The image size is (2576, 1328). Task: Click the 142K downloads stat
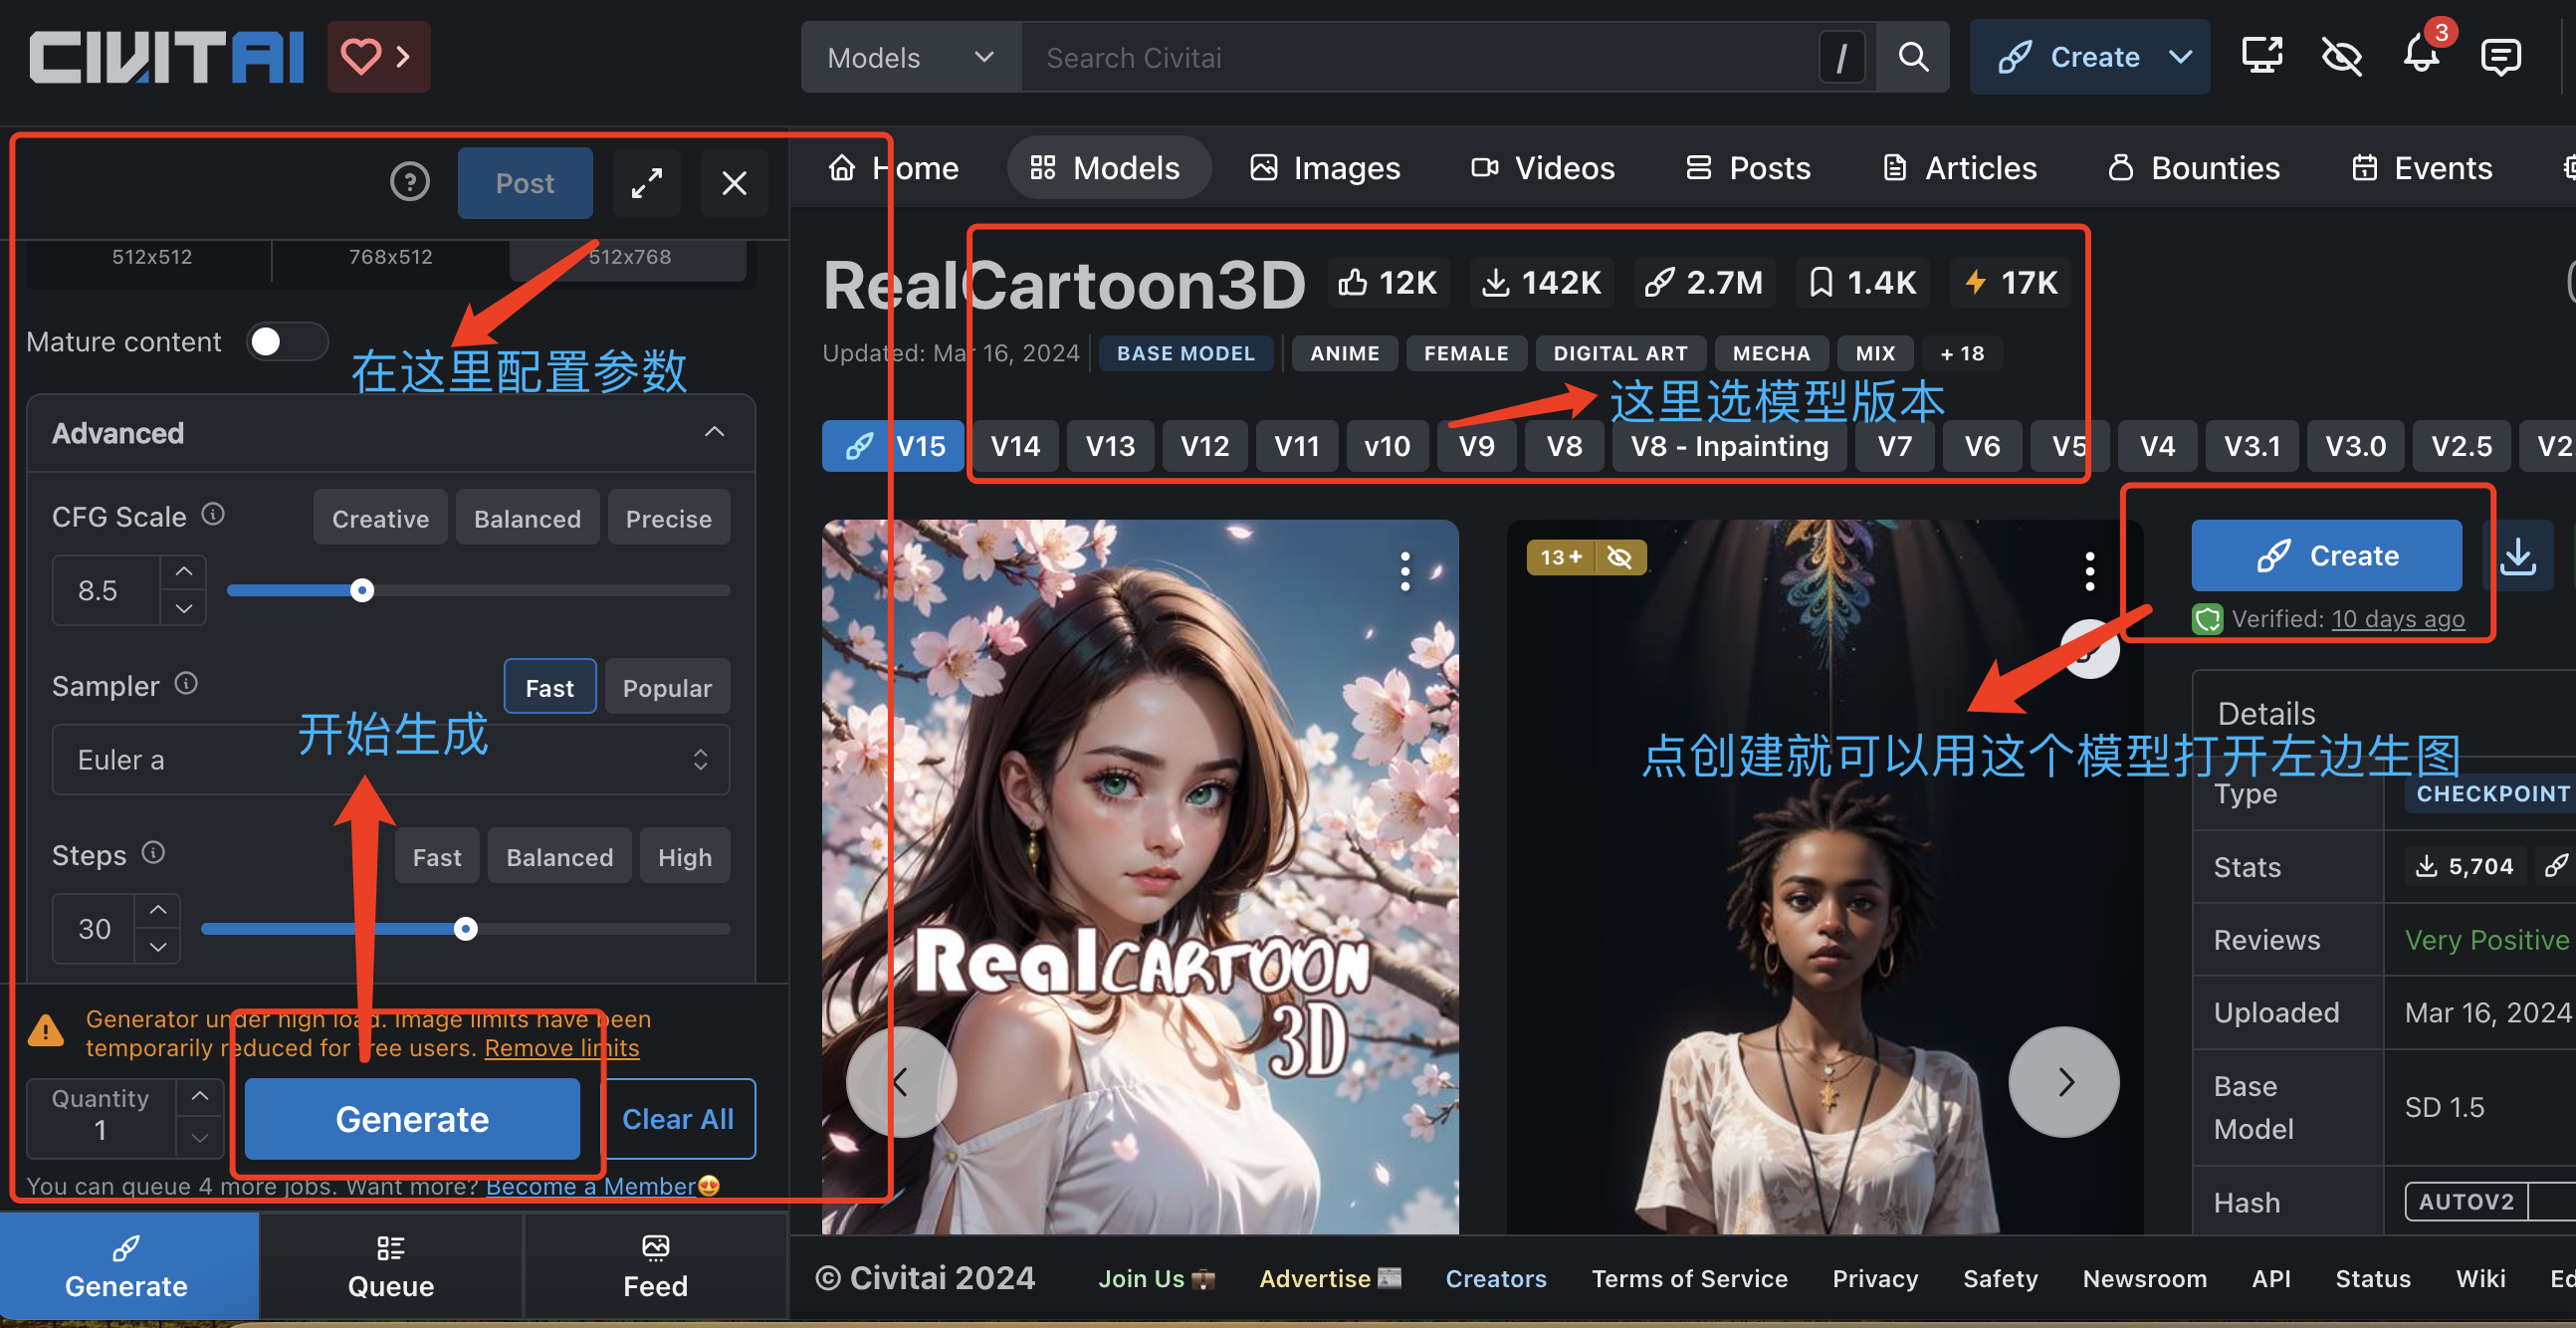tap(1540, 283)
